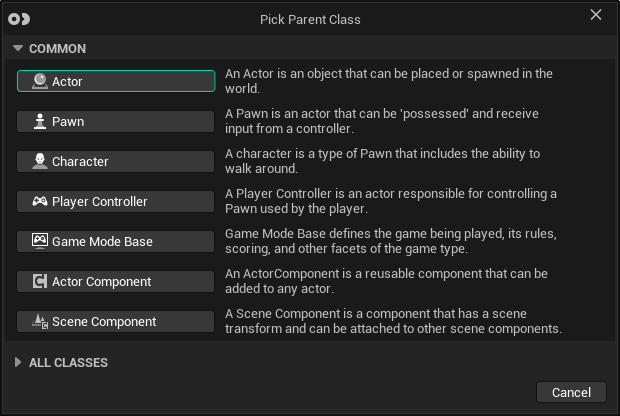Select Game Mode Base class

point(116,241)
